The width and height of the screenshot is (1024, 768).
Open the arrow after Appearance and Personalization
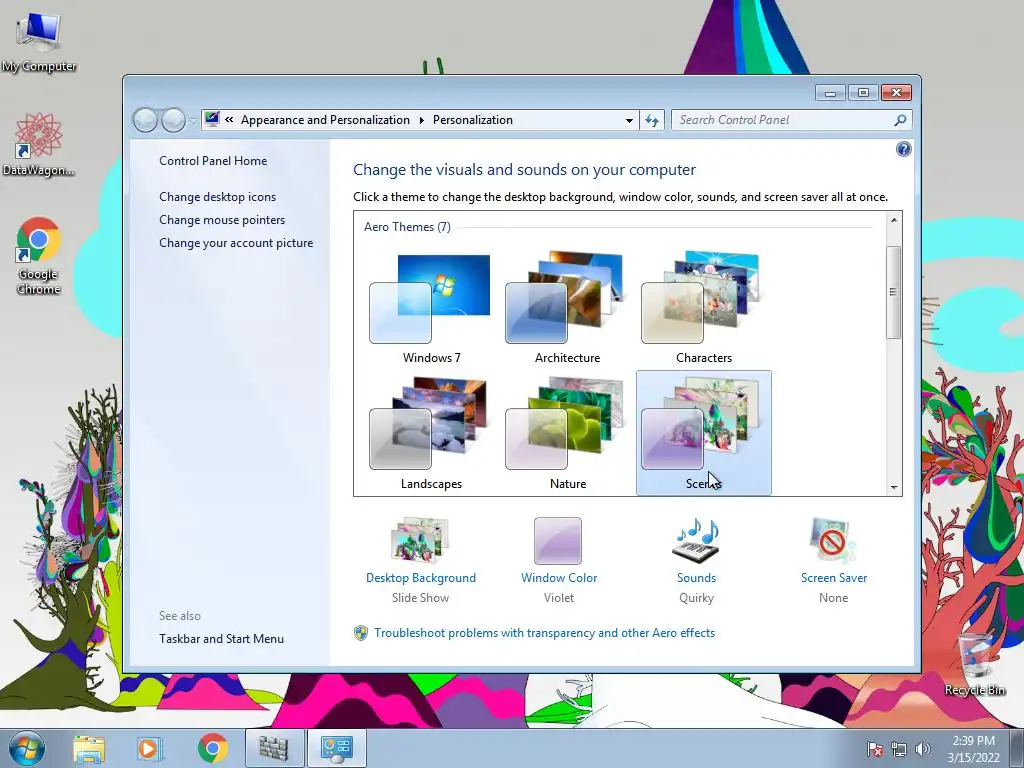[x=421, y=120]
